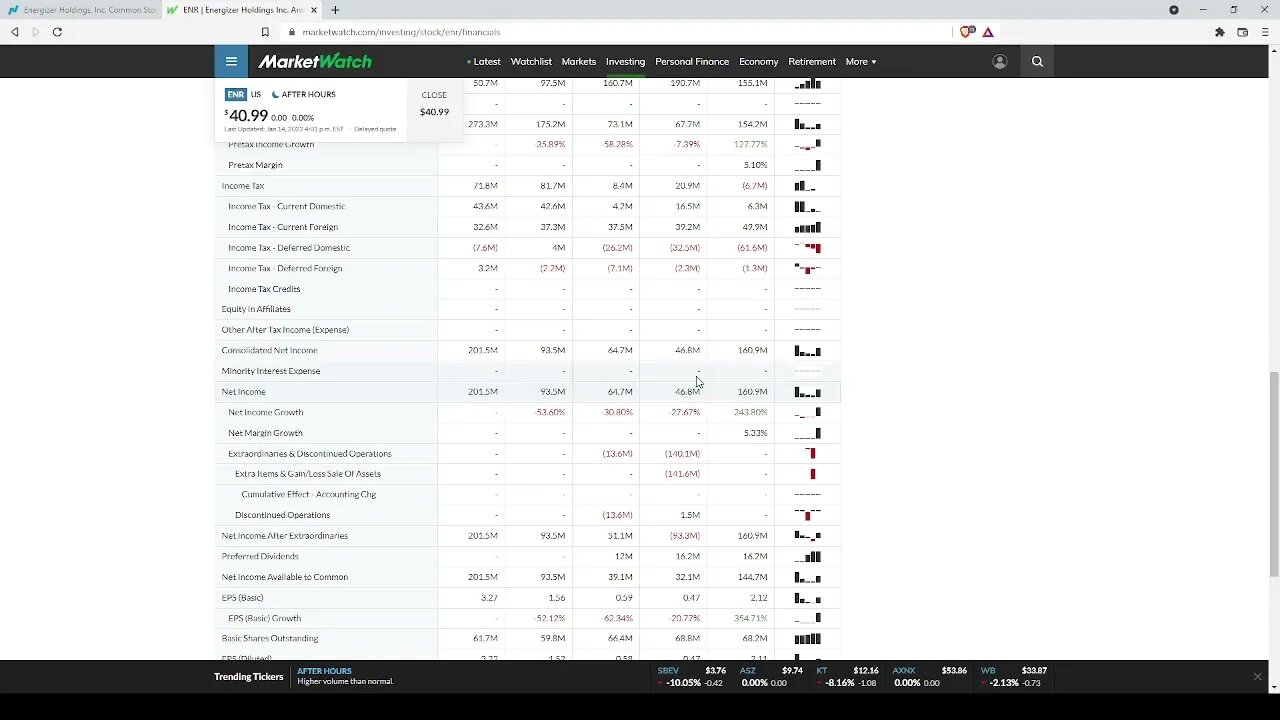
Task: Open the Watchlist navigation item
Action: [x=531, y=61]
